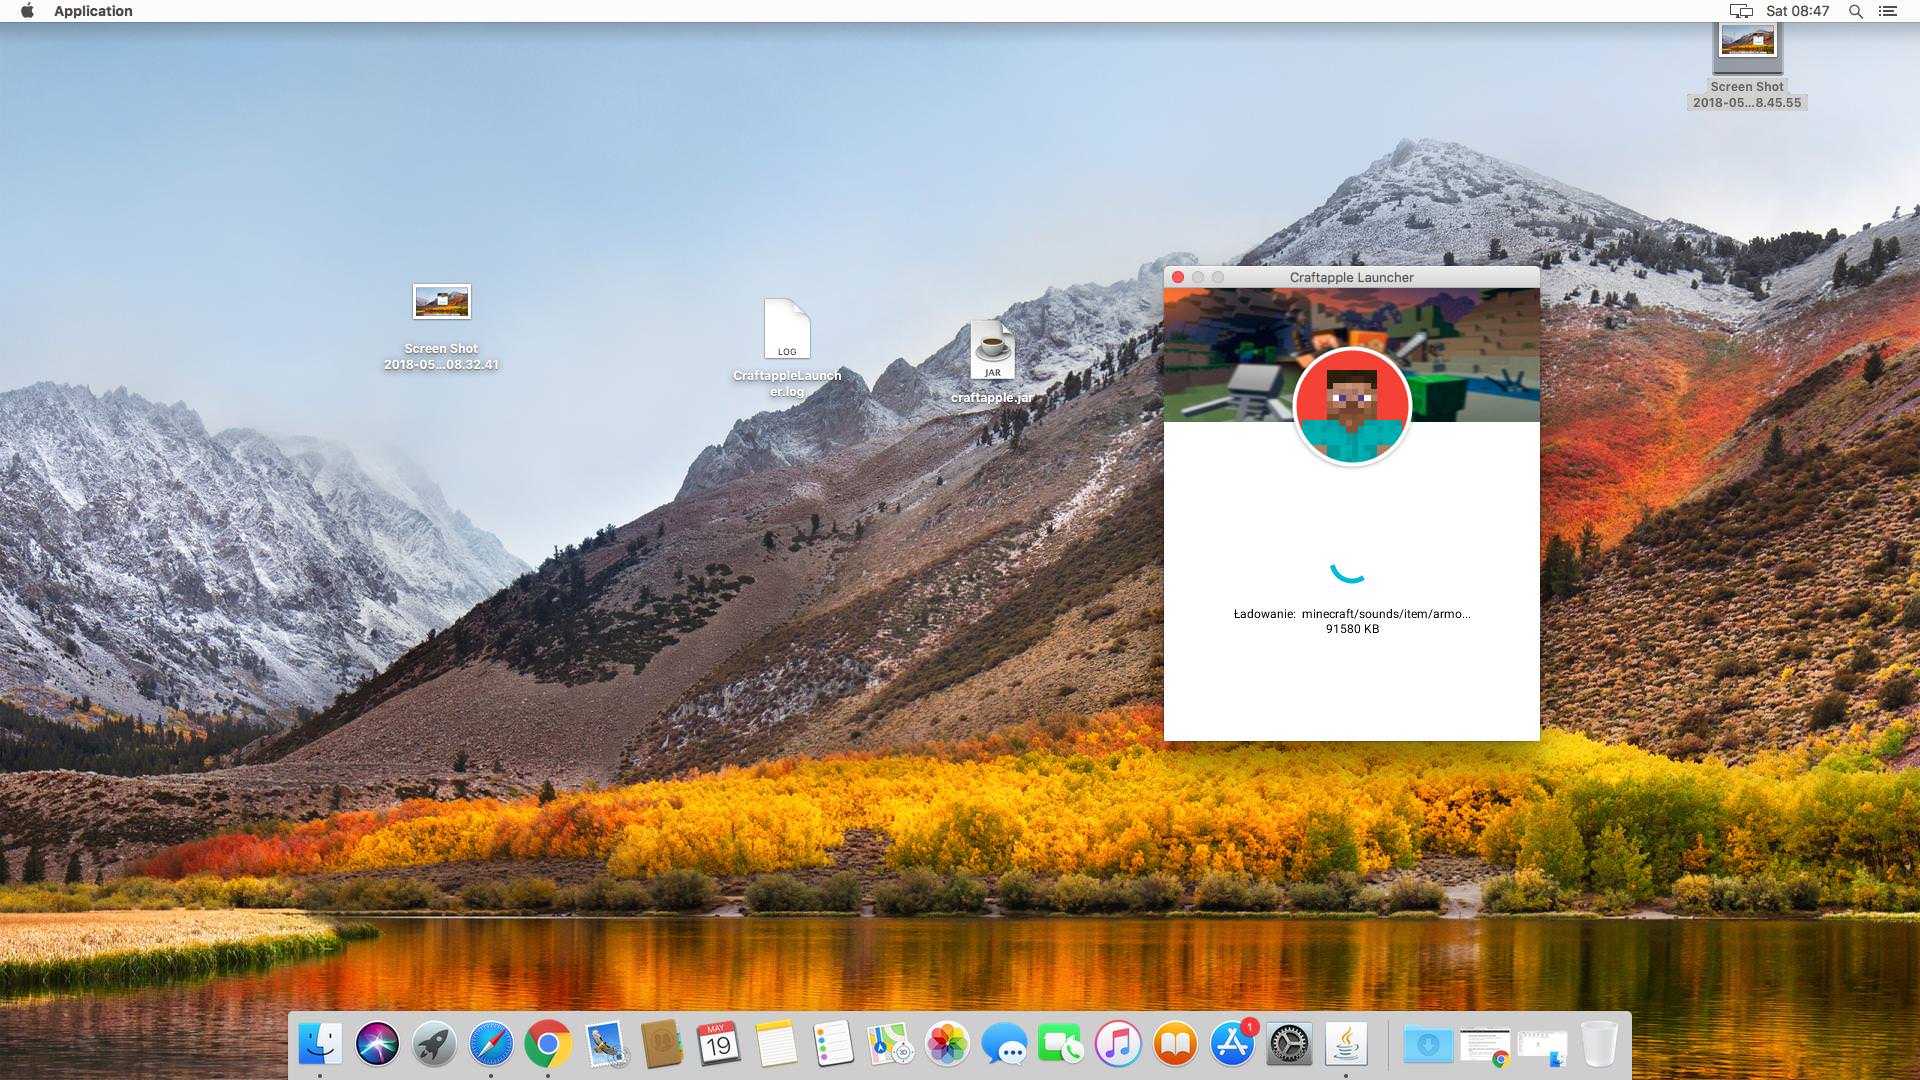Open Notification Center from menu bar
This screenshot has height=1080, width=1920.
click(x=1887, y=11)
